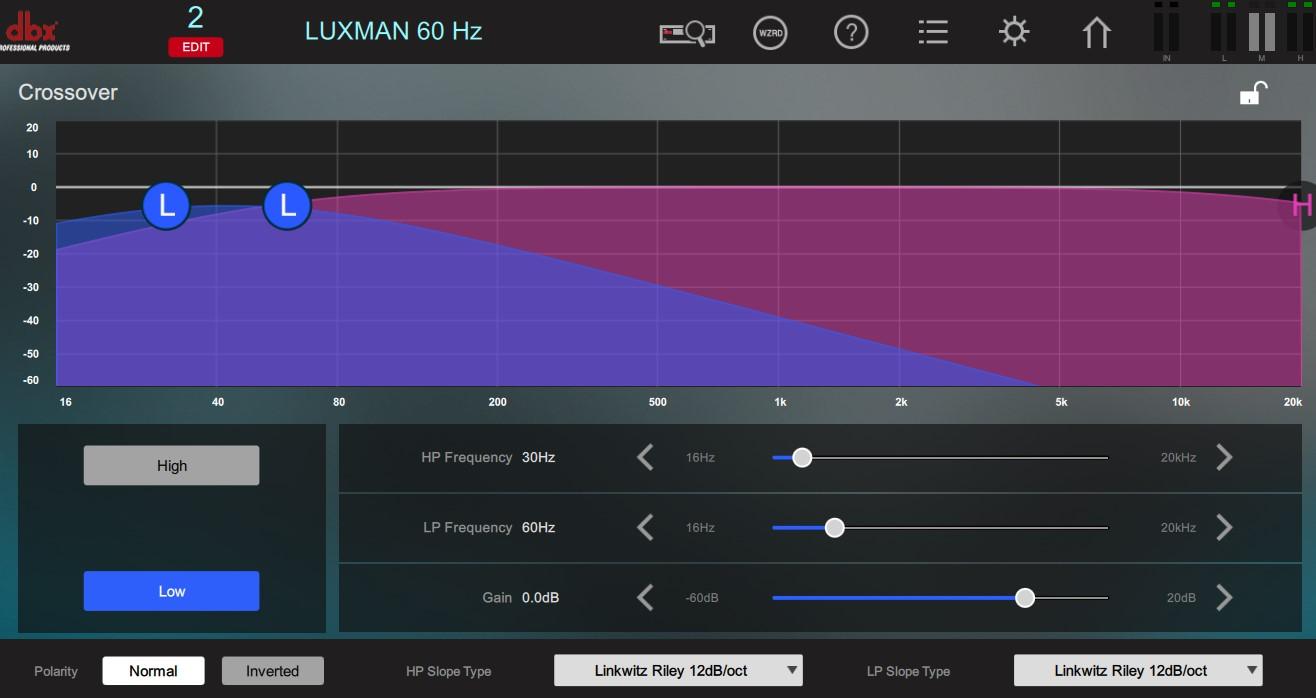The height and width of the screenshot is (698, 1316).
Task: Open the help question mark icon
Action: [850, 33]
